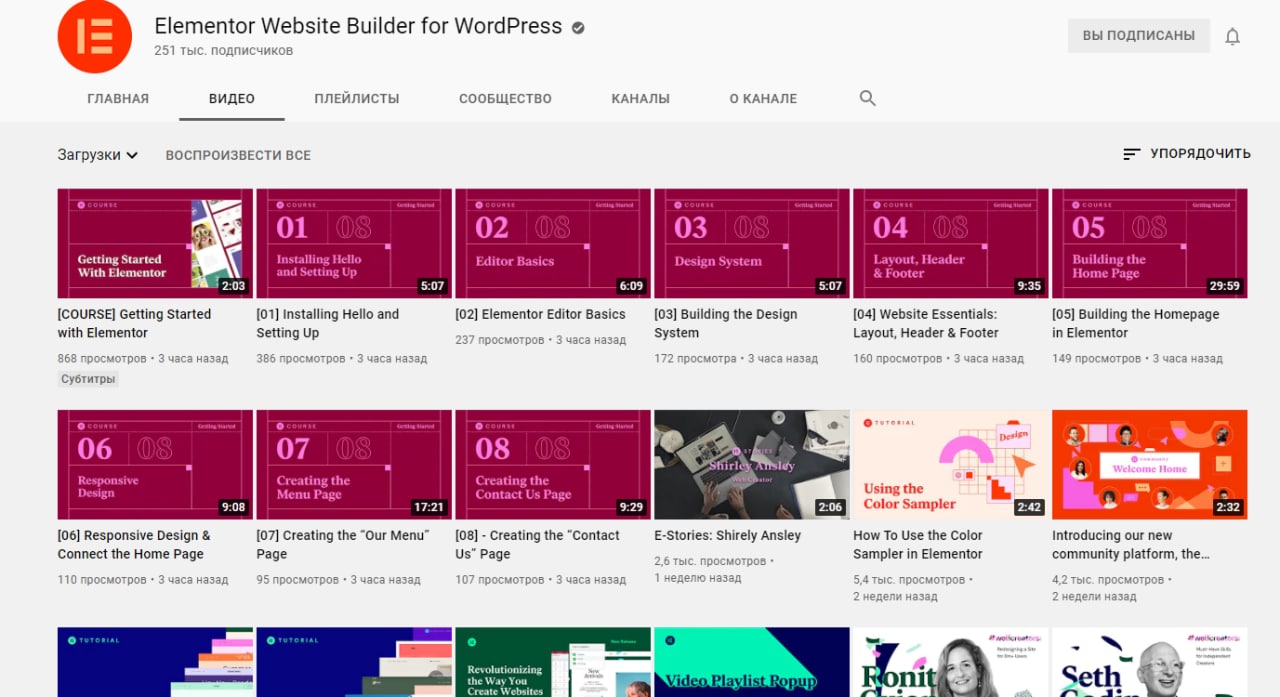Click the channel name Elementor Website Builder for WordPress
The width and height of the screenshot is (1280, 697).
(x=358, y=26)
